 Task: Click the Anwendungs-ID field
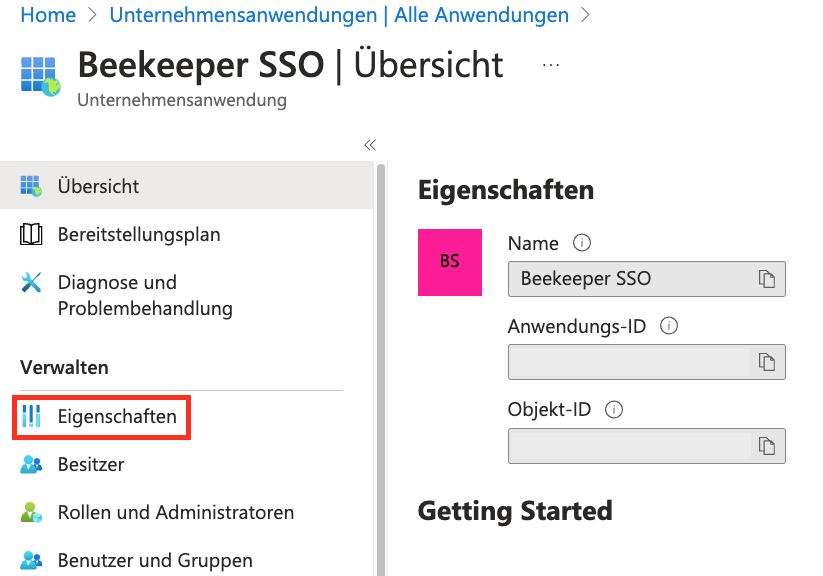(x=647, y=362)
